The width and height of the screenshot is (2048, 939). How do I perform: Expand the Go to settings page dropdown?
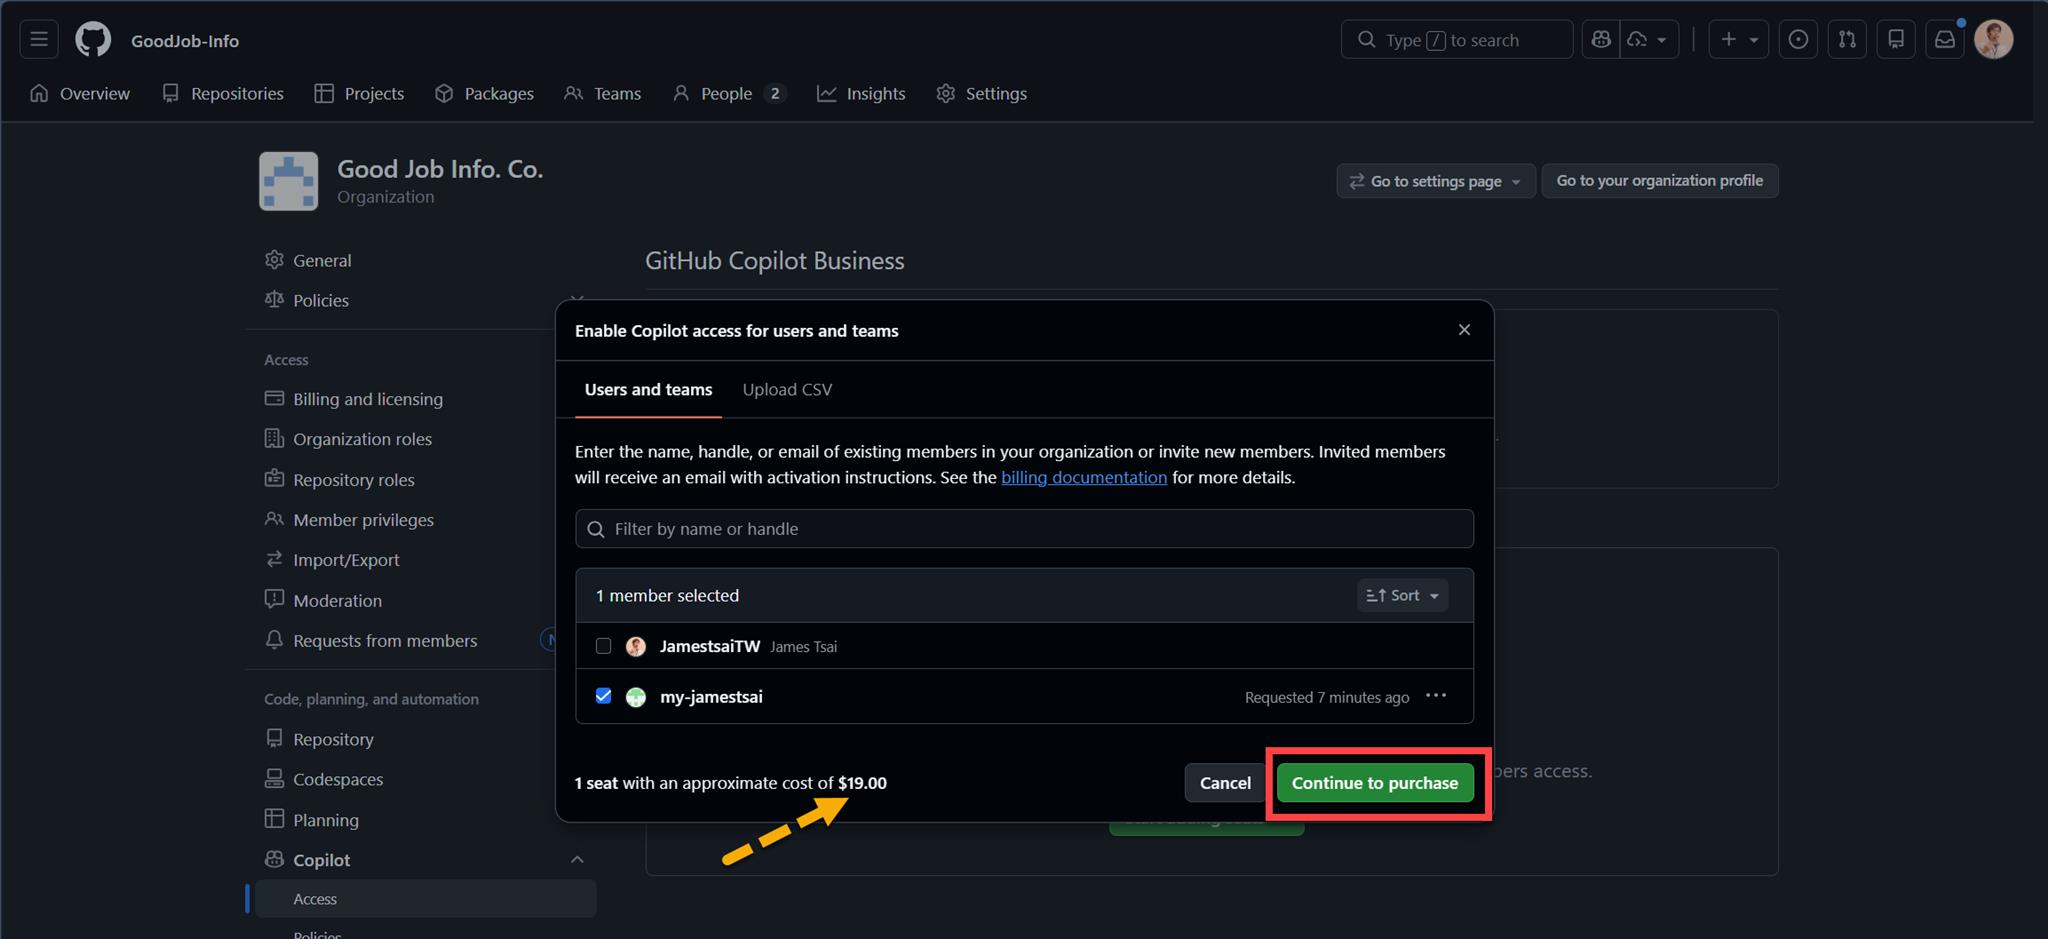point(1435,181)
